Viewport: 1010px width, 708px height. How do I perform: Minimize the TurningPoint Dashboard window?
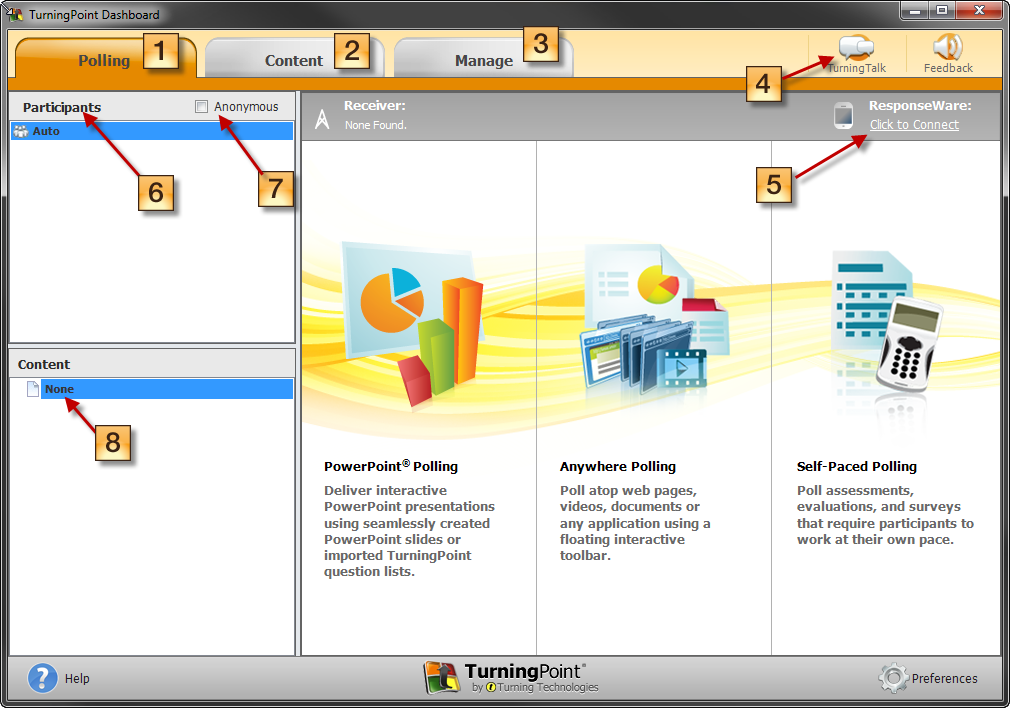914,10
